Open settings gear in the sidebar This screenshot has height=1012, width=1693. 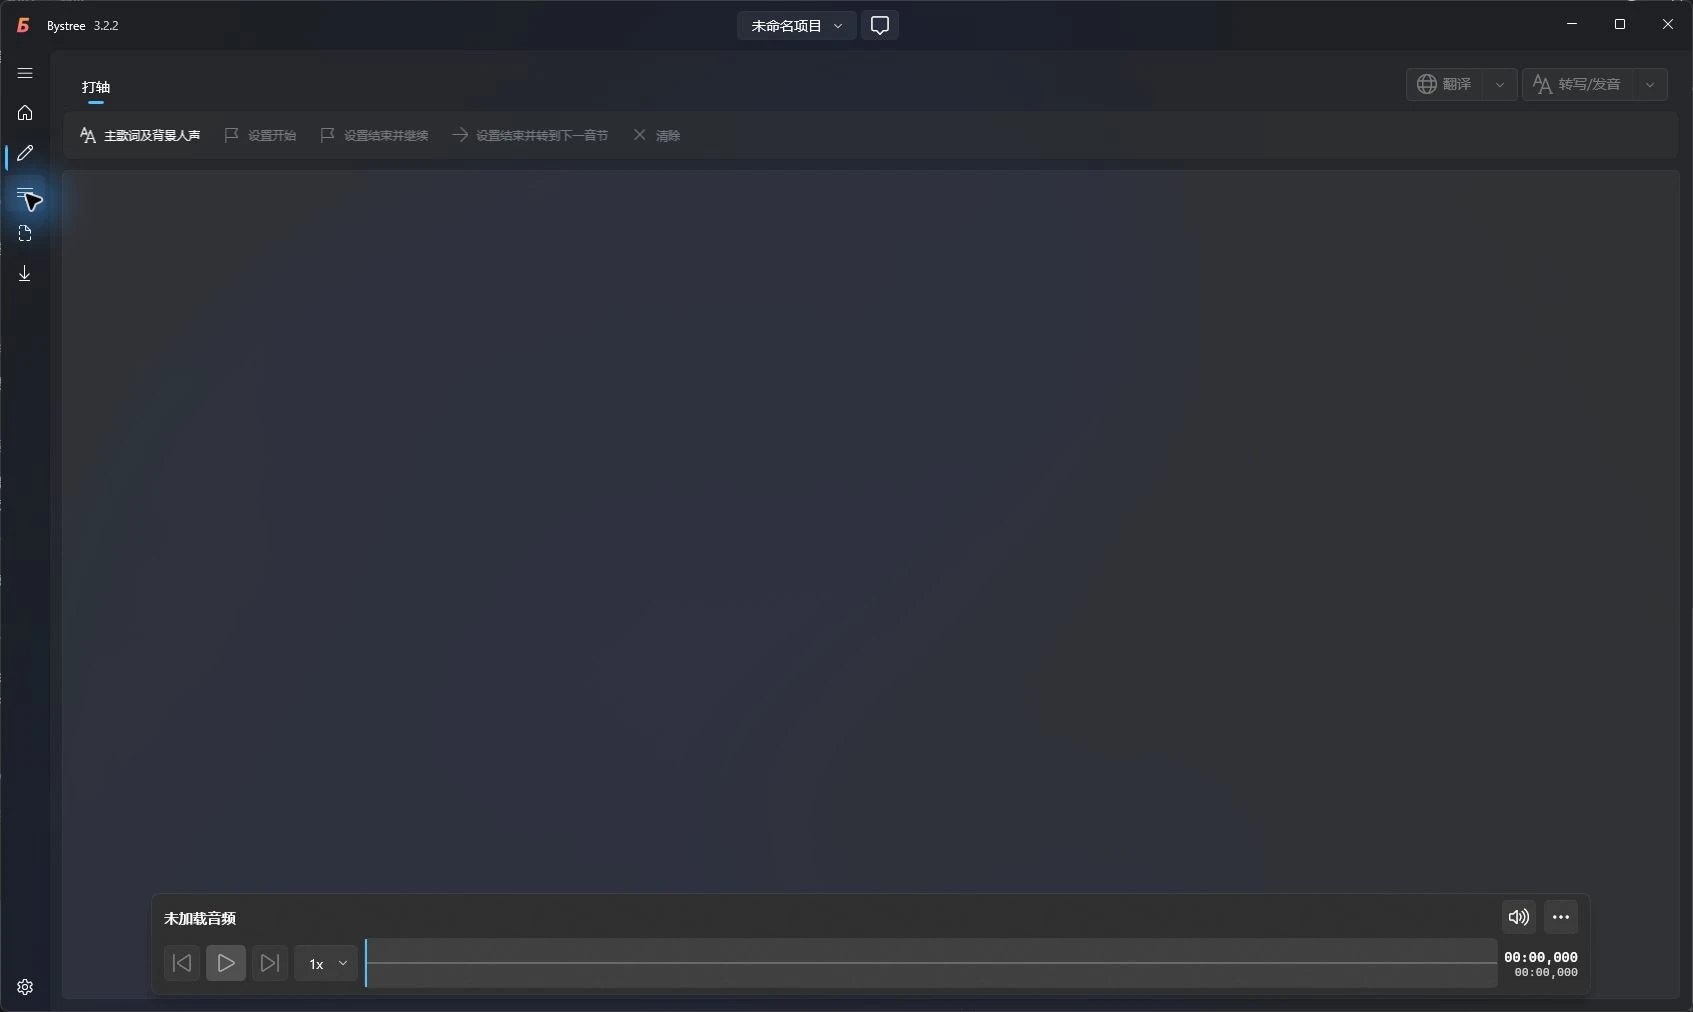(x=25, y=987)
